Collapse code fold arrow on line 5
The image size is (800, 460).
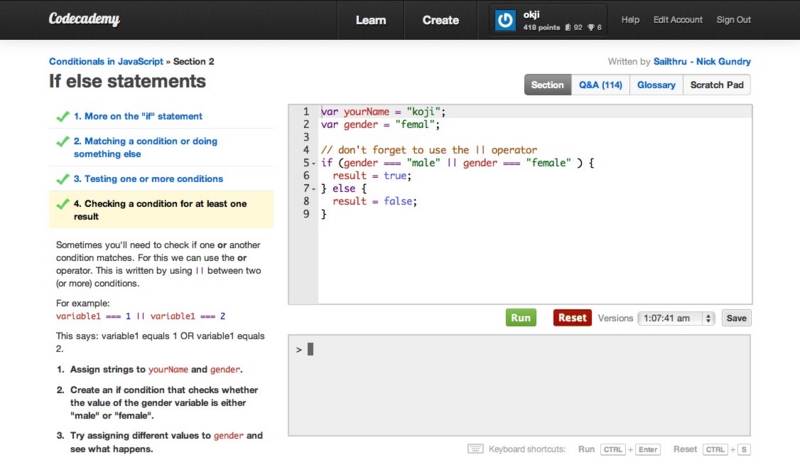pos(314,164)
